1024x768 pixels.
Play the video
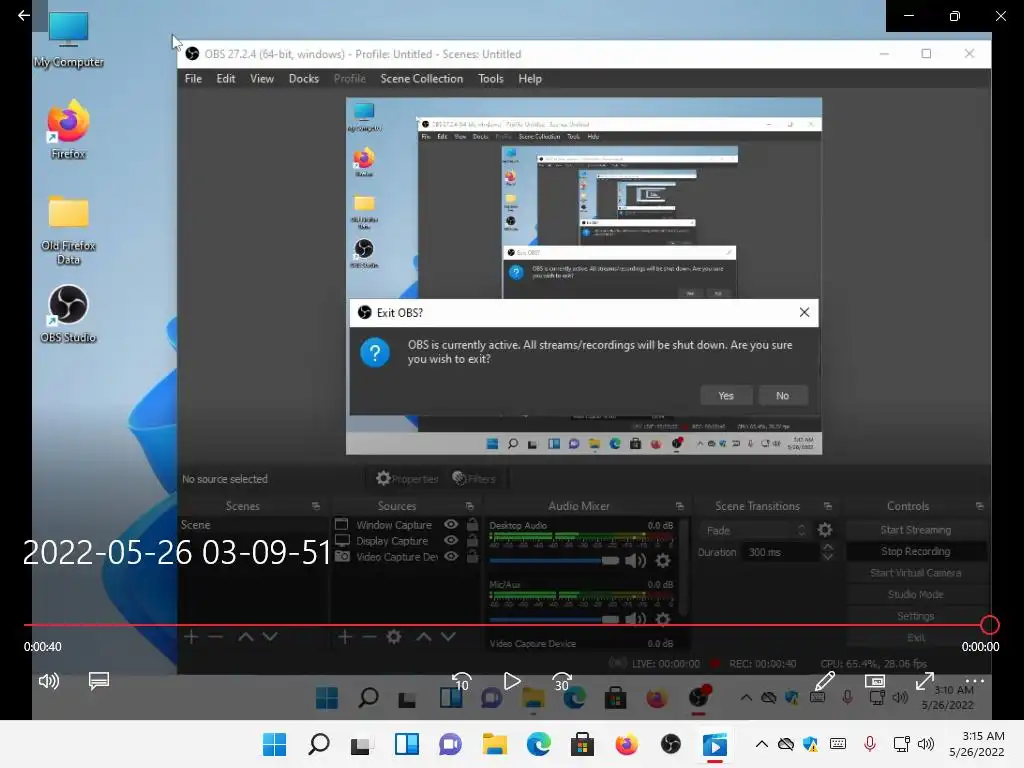coord(512,681)
